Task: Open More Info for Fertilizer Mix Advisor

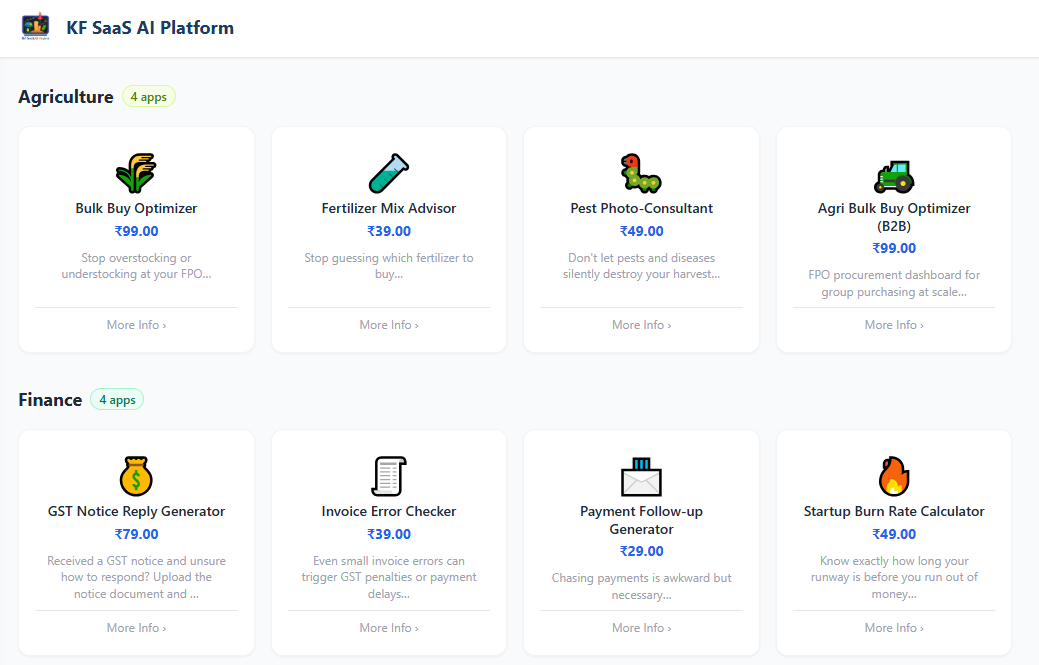Action: (x=388, y=324)
